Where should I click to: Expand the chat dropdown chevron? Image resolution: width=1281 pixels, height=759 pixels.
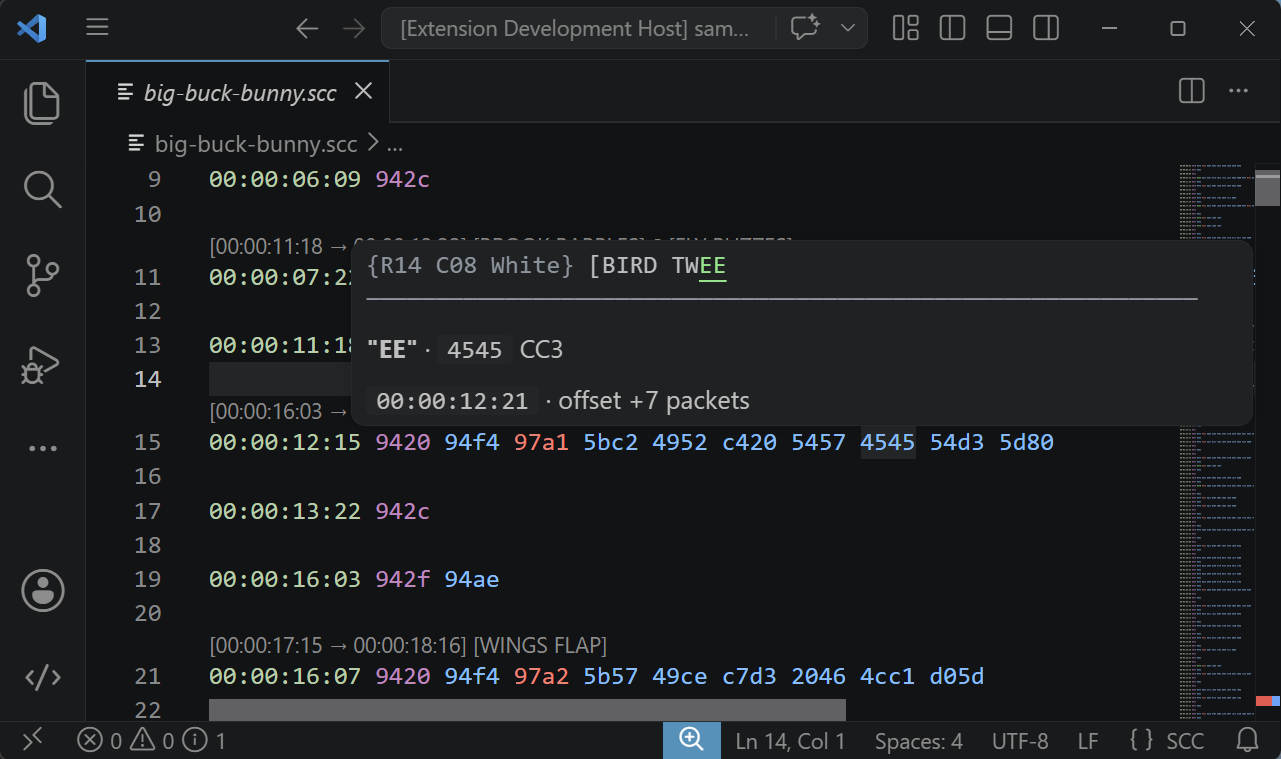coord(848,28)
